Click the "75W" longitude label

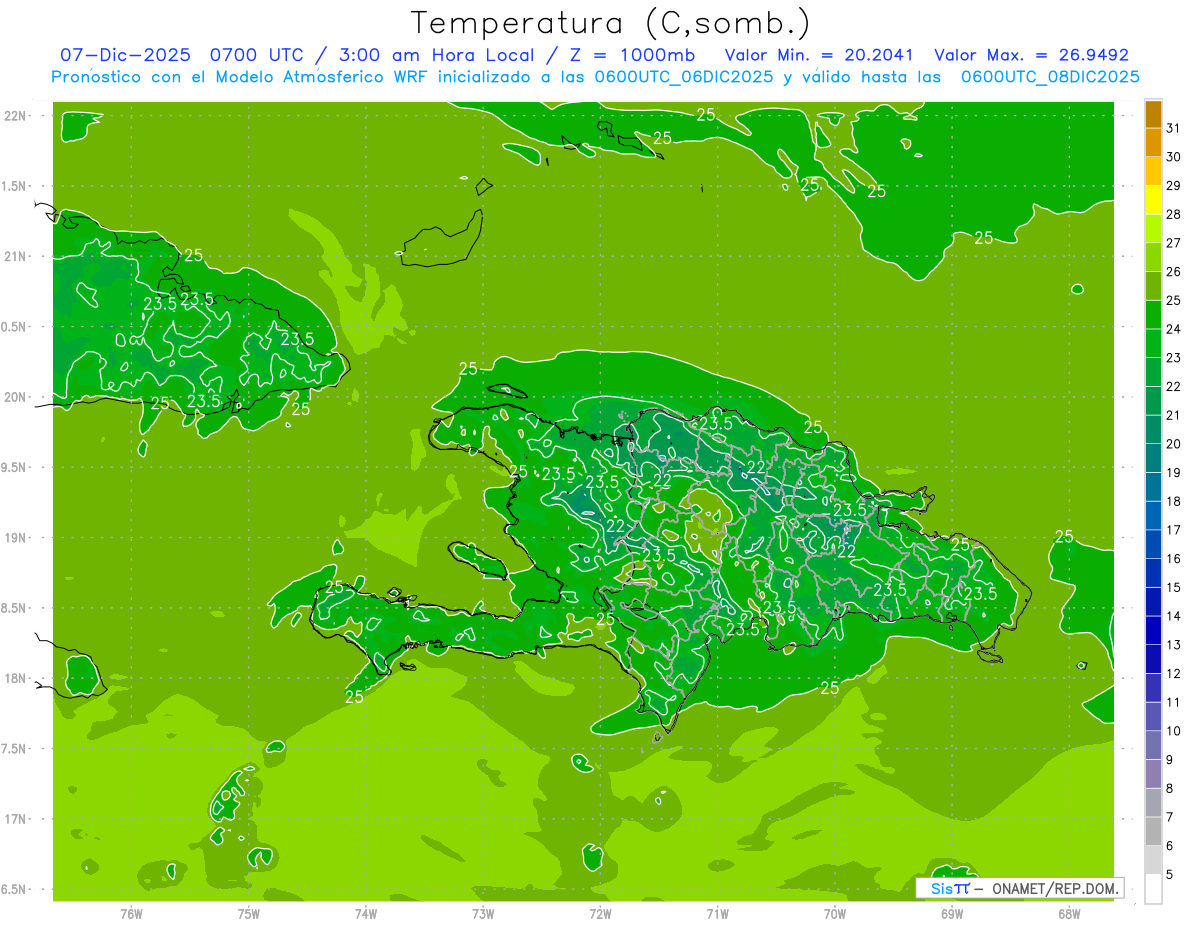click(x=249, y=913)
